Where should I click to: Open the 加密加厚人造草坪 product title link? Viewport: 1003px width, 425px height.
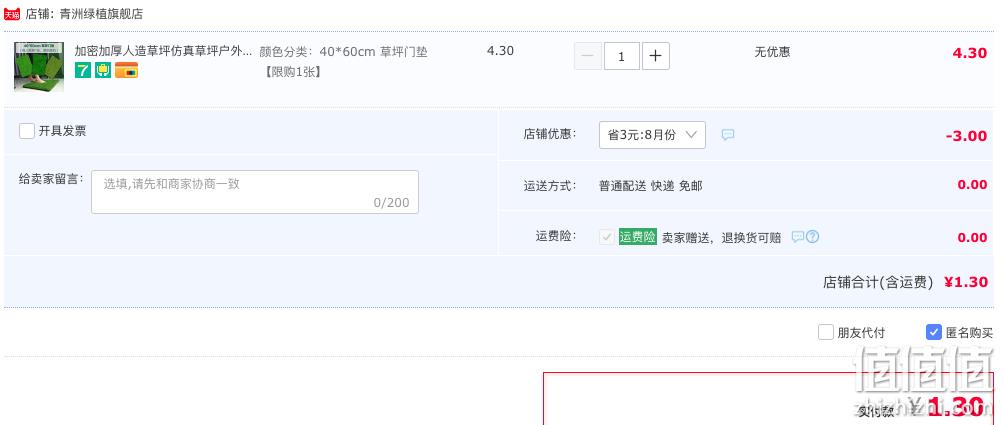click(164, 51)
